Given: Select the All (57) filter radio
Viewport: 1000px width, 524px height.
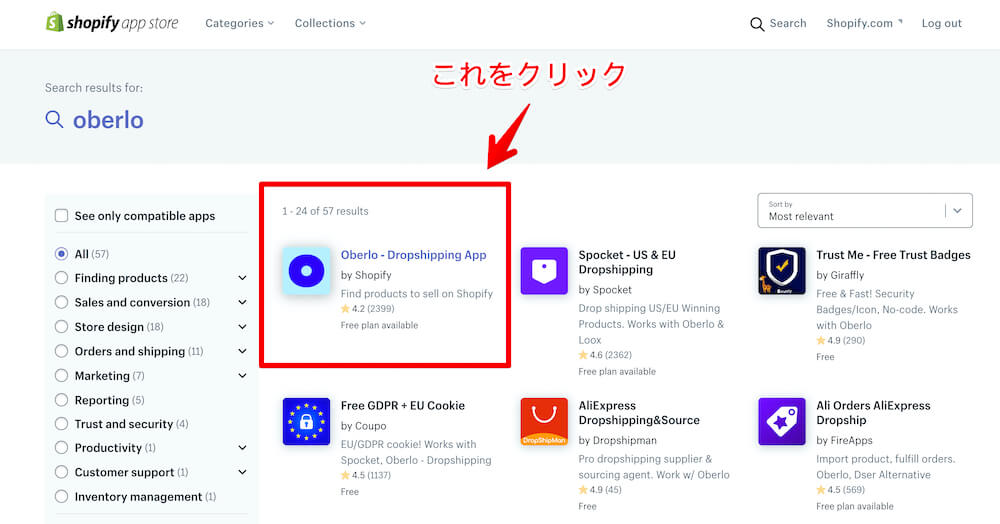Looking at the screenshot, I should coord(61,254).
